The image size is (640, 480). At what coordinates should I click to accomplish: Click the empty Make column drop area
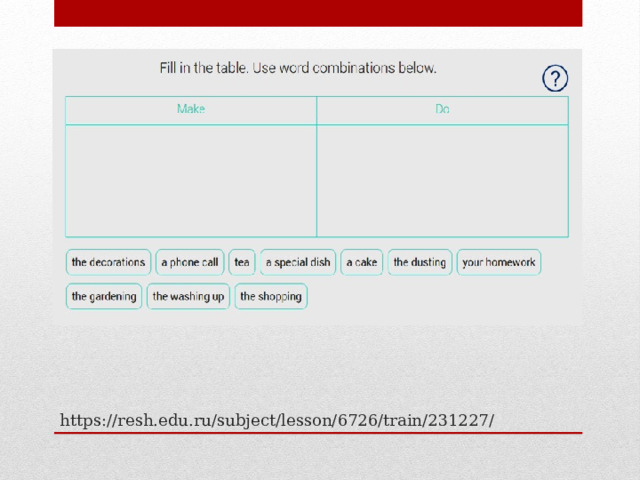coord(191,181)
